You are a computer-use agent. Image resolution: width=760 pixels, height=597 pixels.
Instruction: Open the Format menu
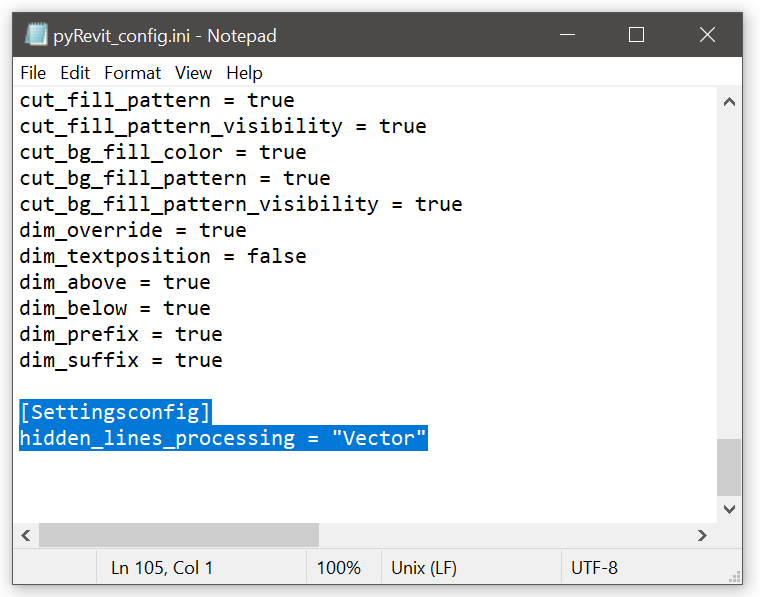pyautogui.click(x=132, y=73)
